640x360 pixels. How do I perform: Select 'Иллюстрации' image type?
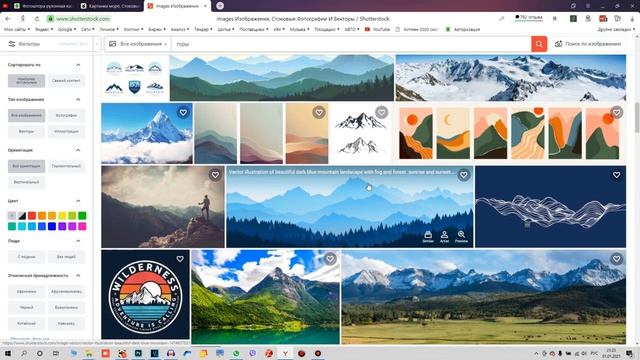[66, 131]
